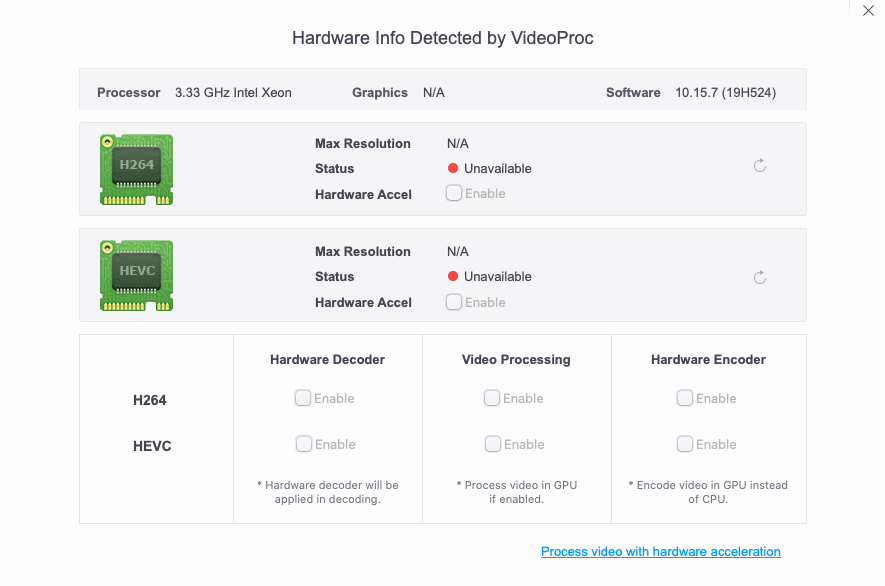Refresh the HEVC hardware status
This screenshot has width=885, height=586.
click(x=760, y=277)
